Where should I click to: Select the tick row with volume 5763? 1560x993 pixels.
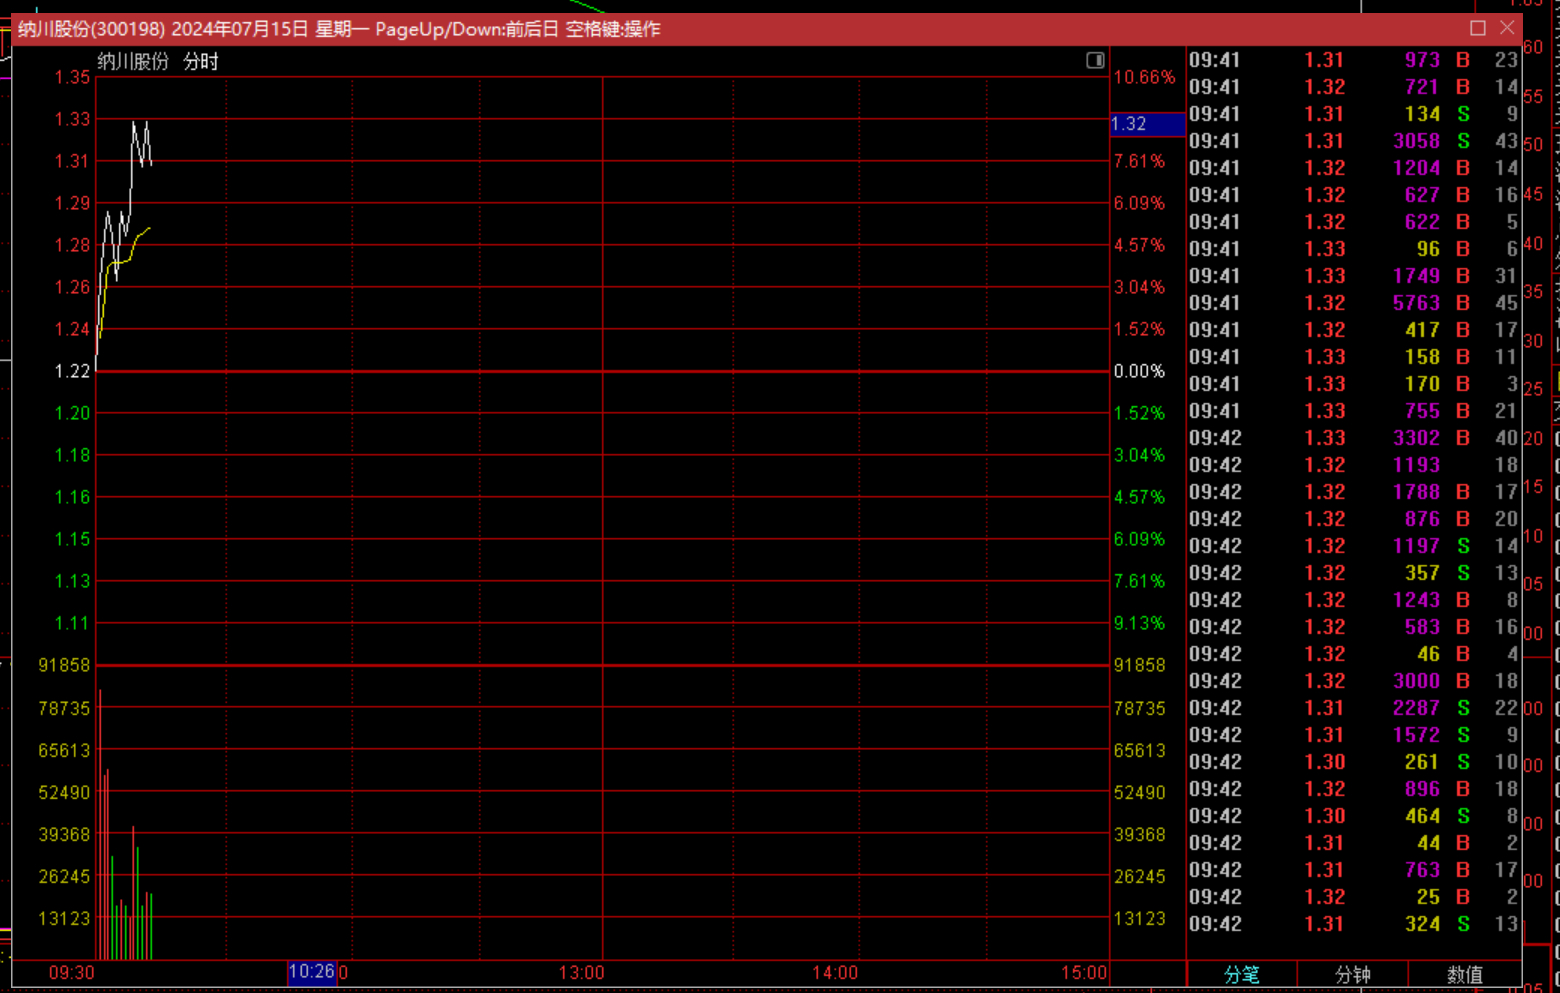1352,303
